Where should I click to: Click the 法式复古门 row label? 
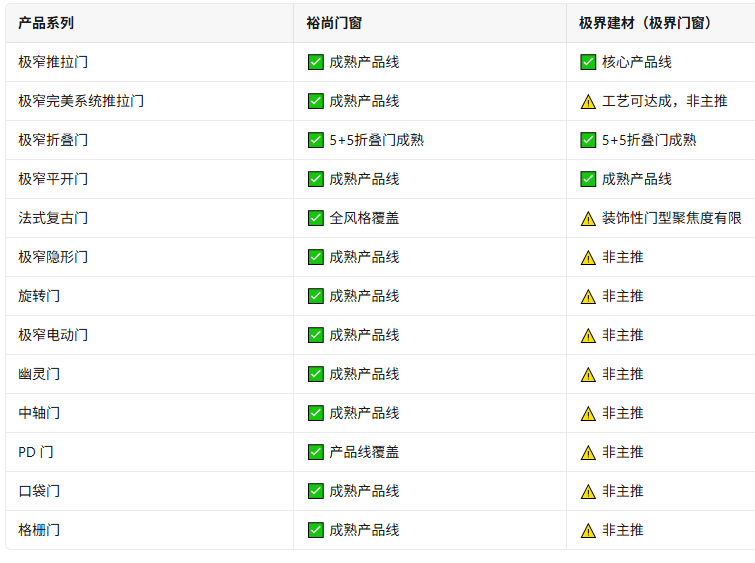53,218
